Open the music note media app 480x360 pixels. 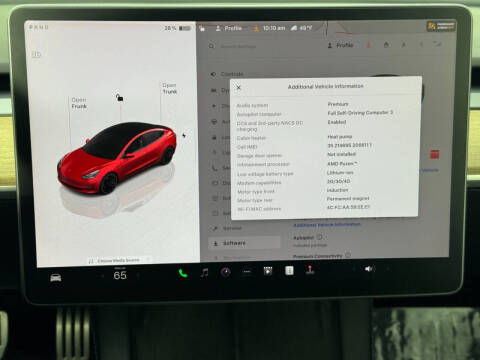[205, 273]
